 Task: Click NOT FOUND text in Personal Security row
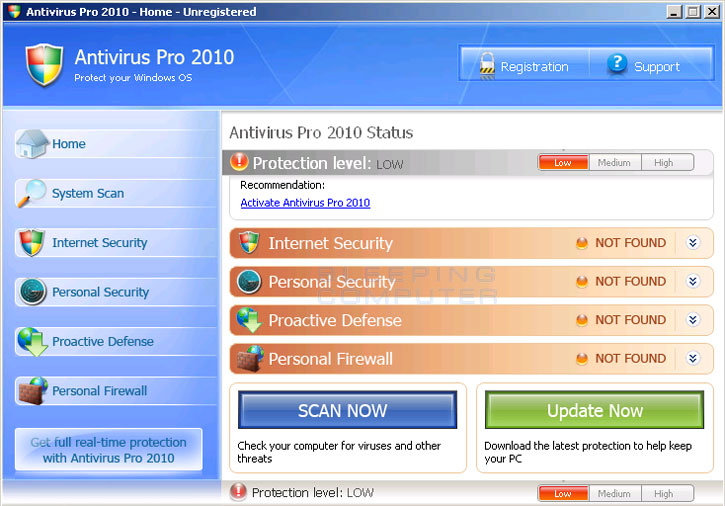pos(630,281)
